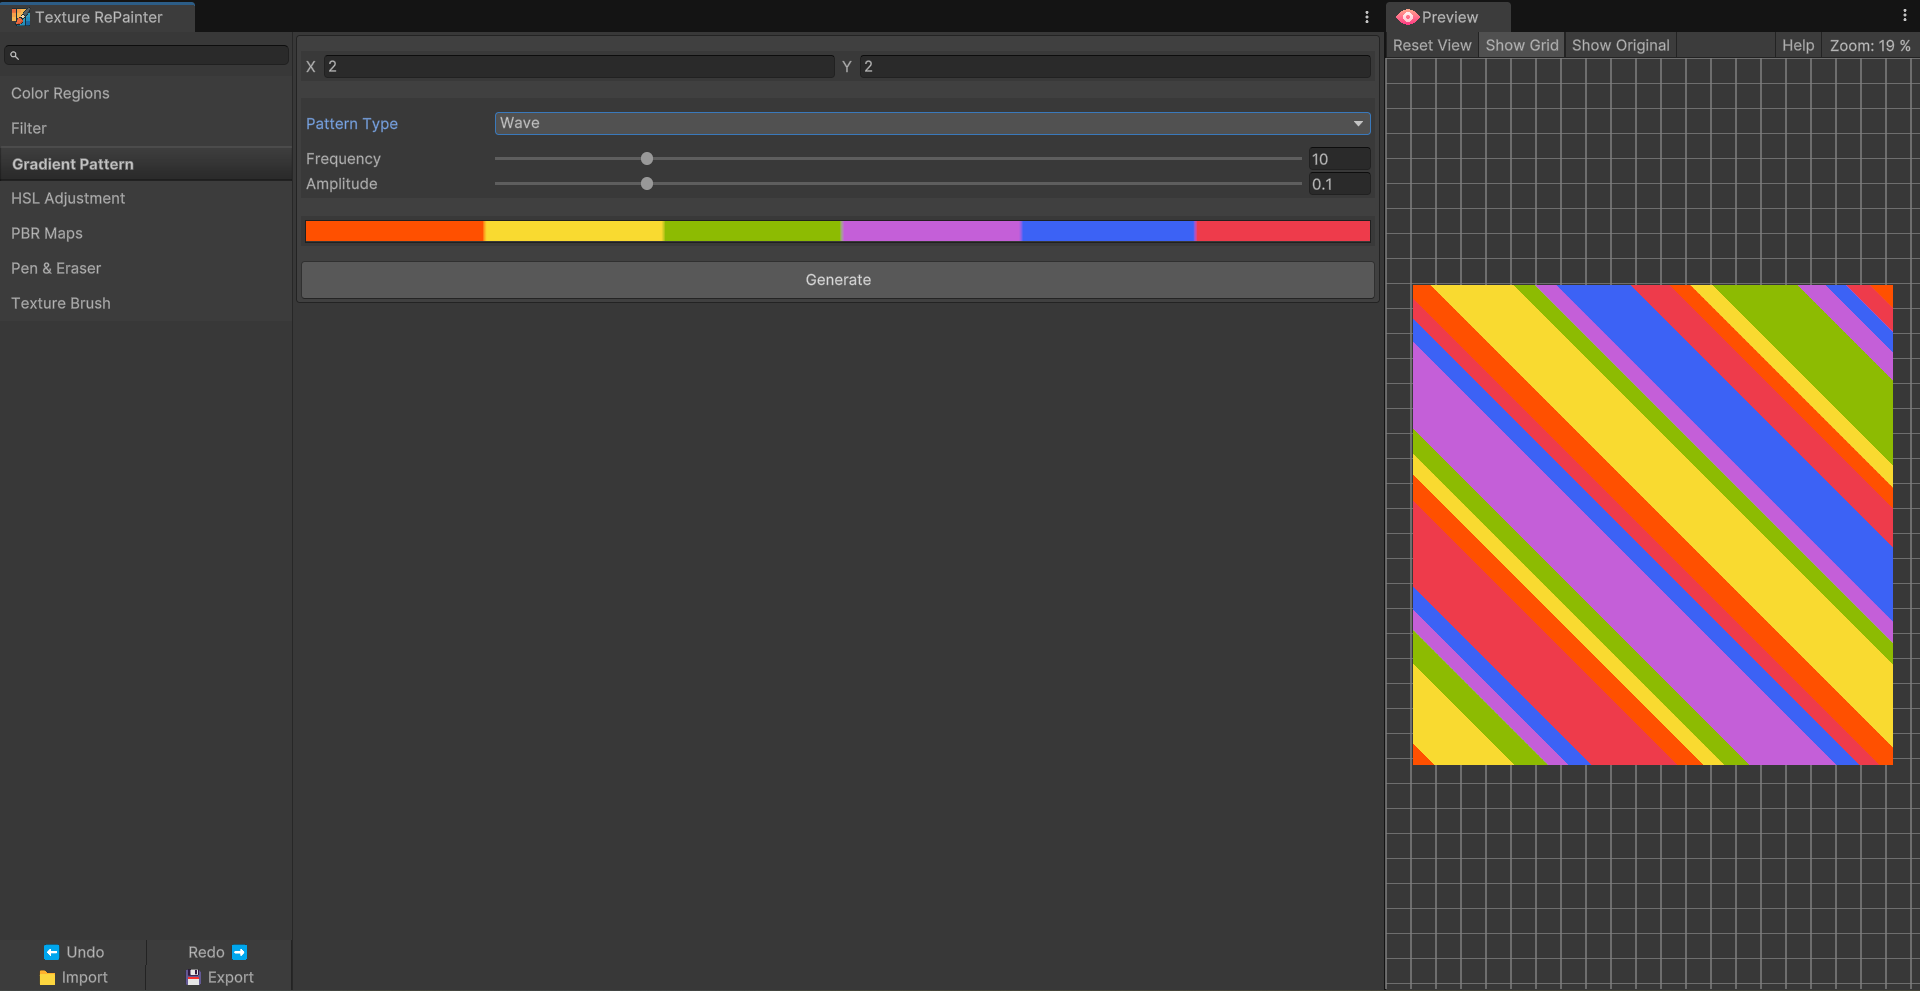The width and height of the screenshot is (1920, 991).
Task: Click the search magnifier icon
Action: coord(15,55)
